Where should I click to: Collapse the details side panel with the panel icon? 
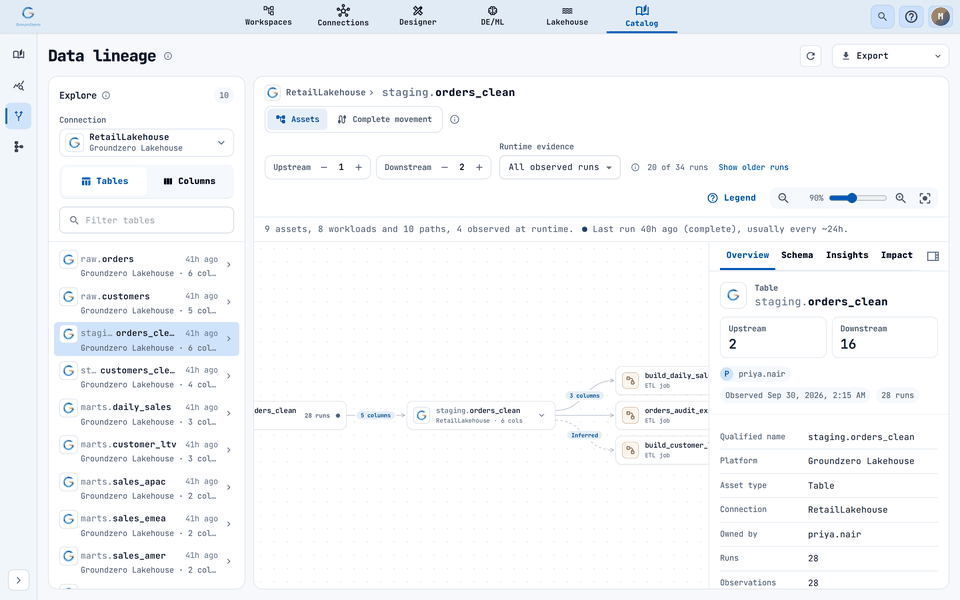933,256
